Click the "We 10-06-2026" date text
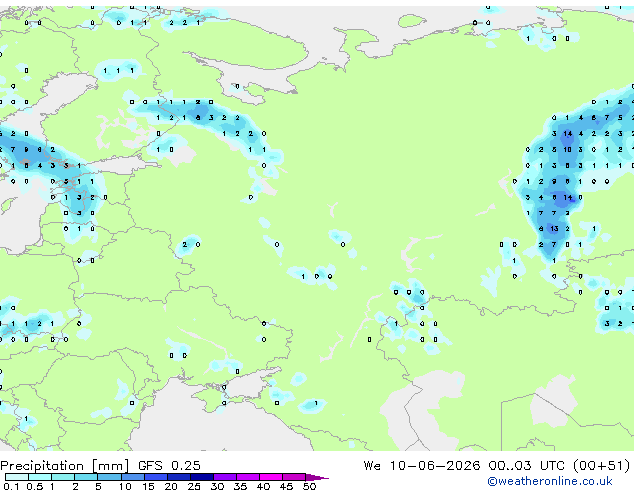Image resolution: width=634 pixels, height=490 pixels. point(422,466)
